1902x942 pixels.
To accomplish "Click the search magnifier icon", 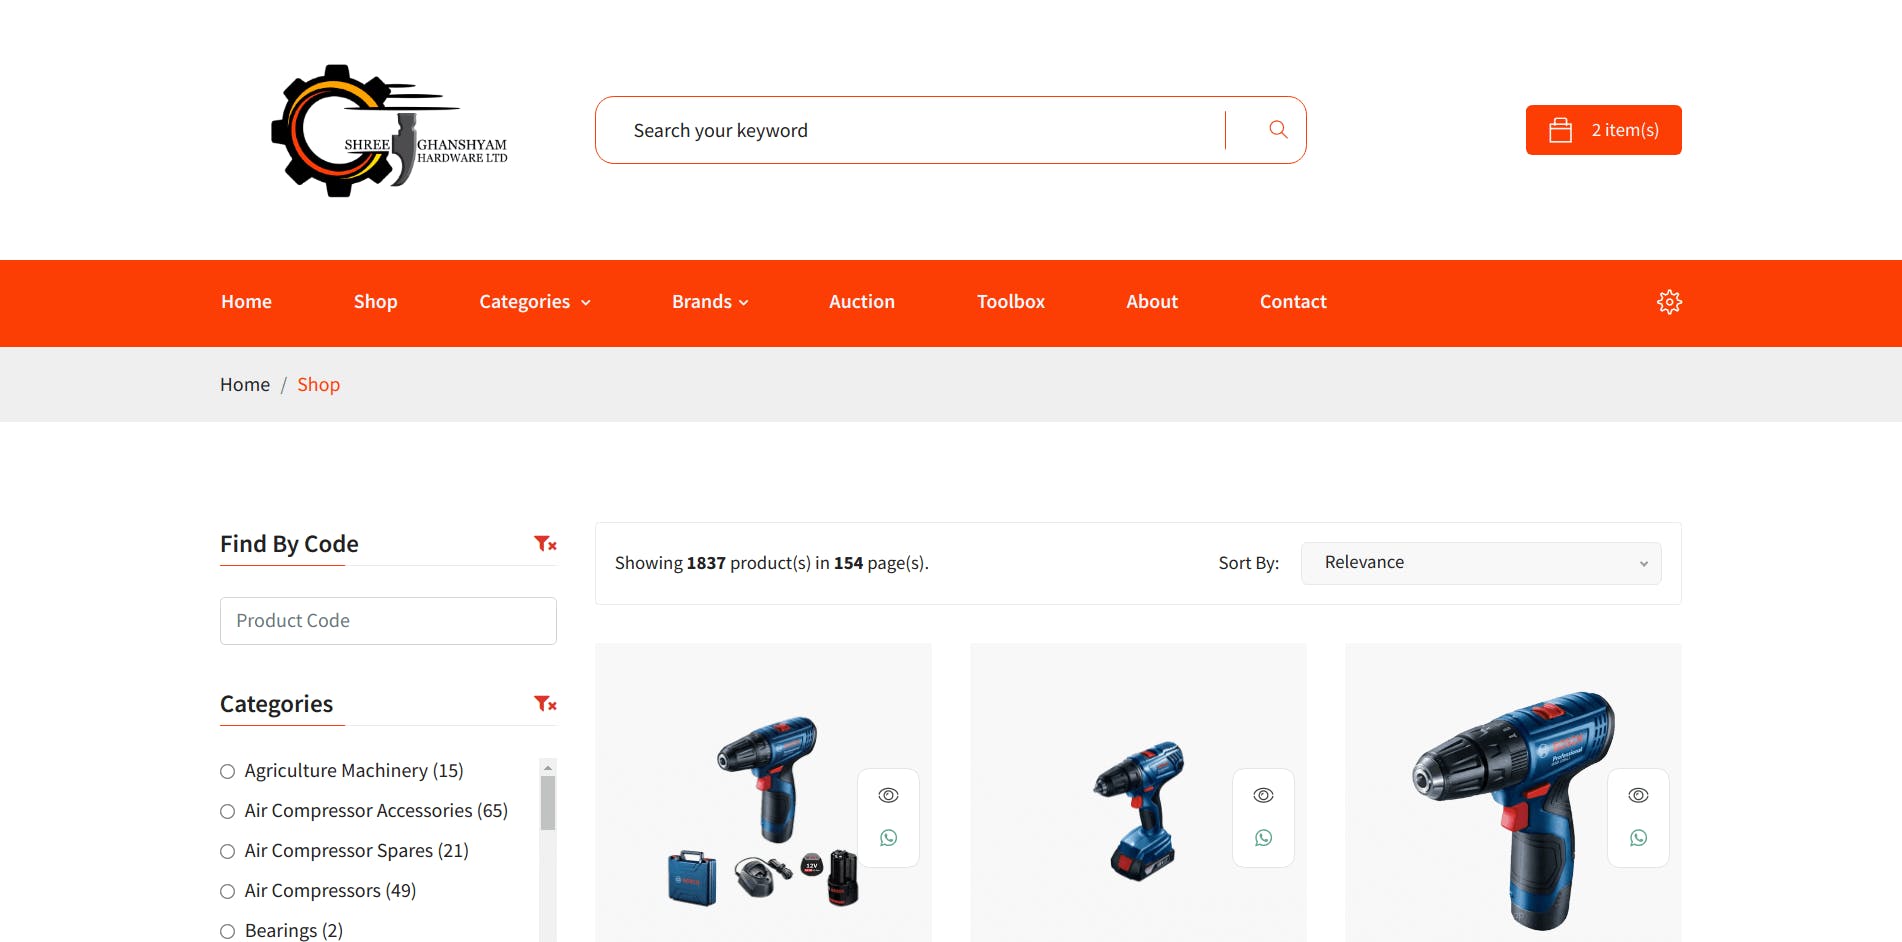I will pos(1277,129).
